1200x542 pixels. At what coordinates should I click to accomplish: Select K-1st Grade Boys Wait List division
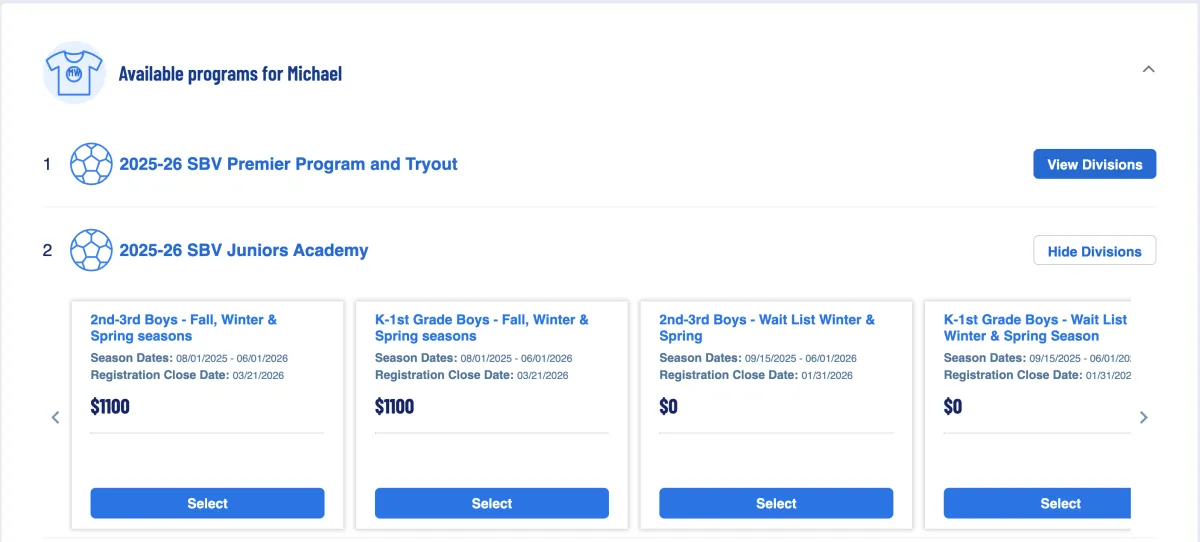point(1037,503)
